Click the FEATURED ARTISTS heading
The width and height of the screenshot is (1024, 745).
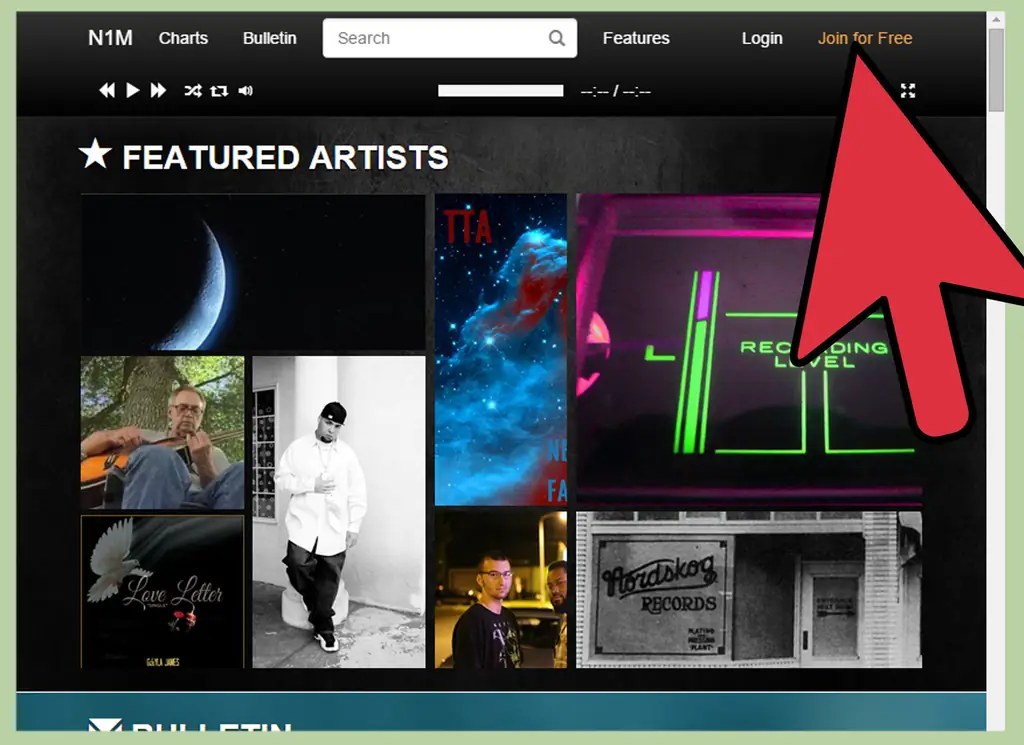point(285,157)
